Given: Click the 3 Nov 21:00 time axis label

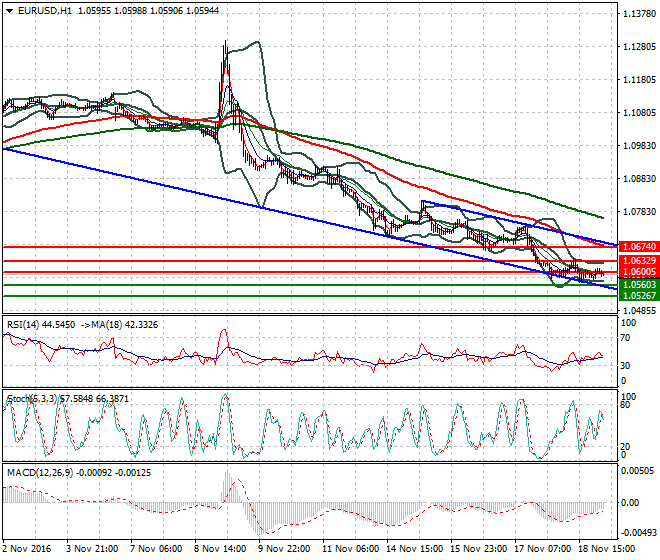Looking at the screenshot, I should pos(92,549).
